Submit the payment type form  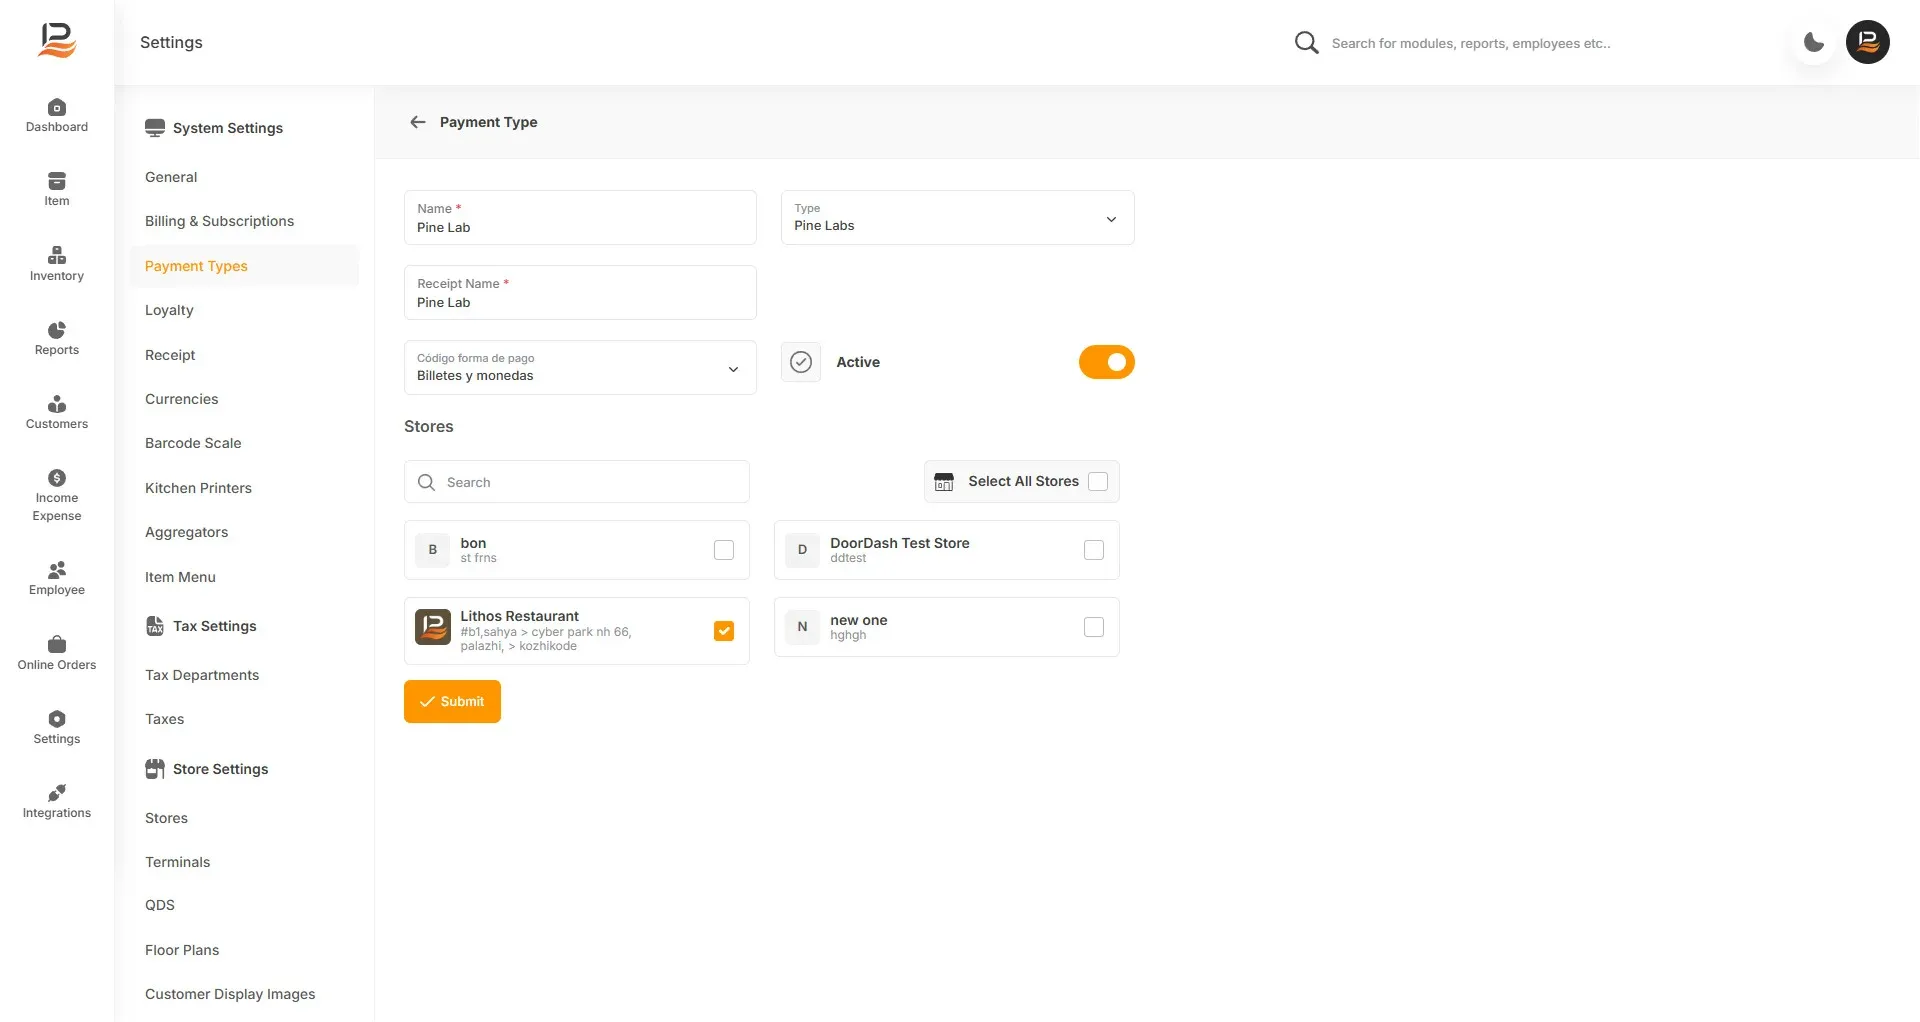tap(452, 702)
